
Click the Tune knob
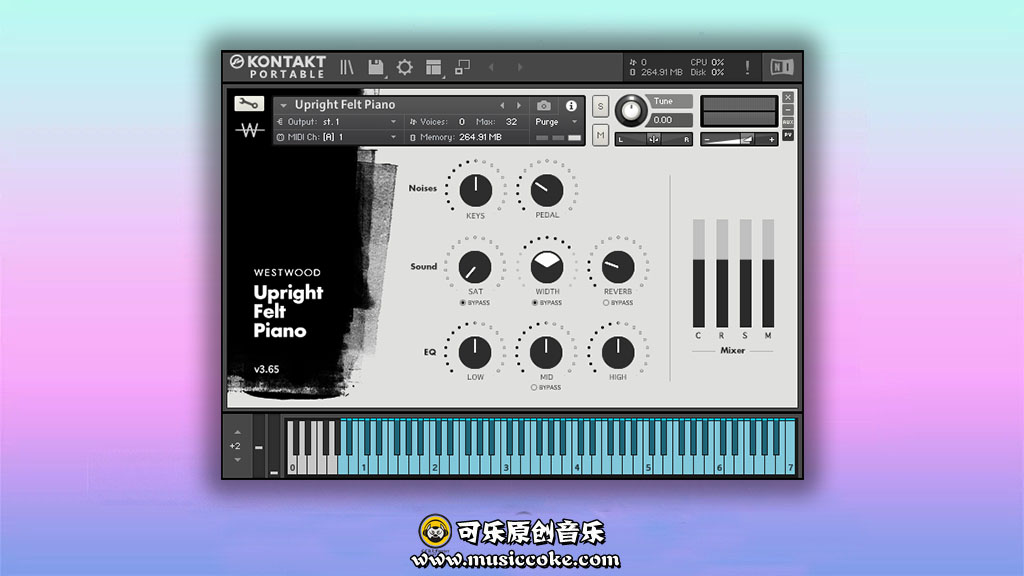coord(631,111)
